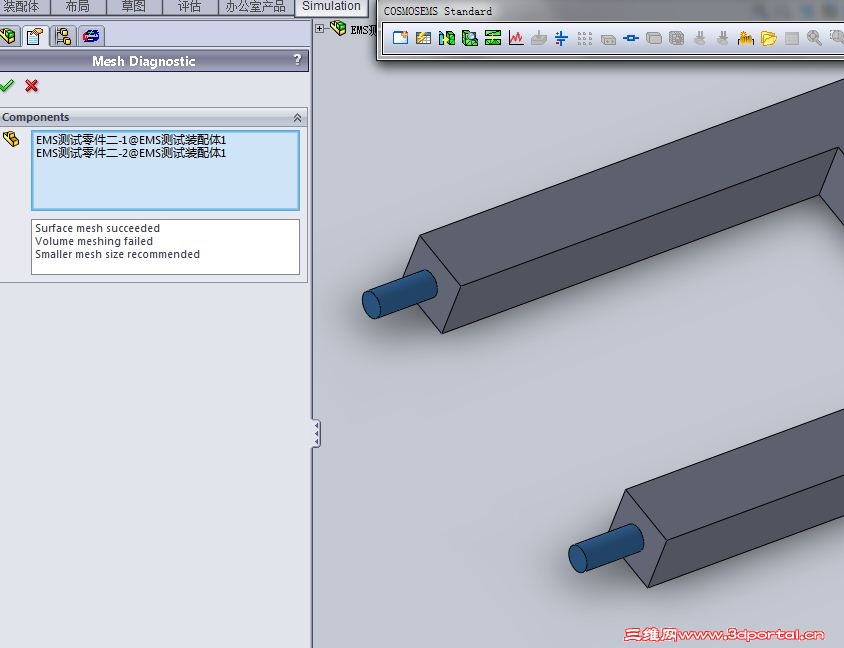Screen dimensions: 844x648
Task: Click the green checkmark to accept Mesh Diagnostic
Action: click(6, 86)
